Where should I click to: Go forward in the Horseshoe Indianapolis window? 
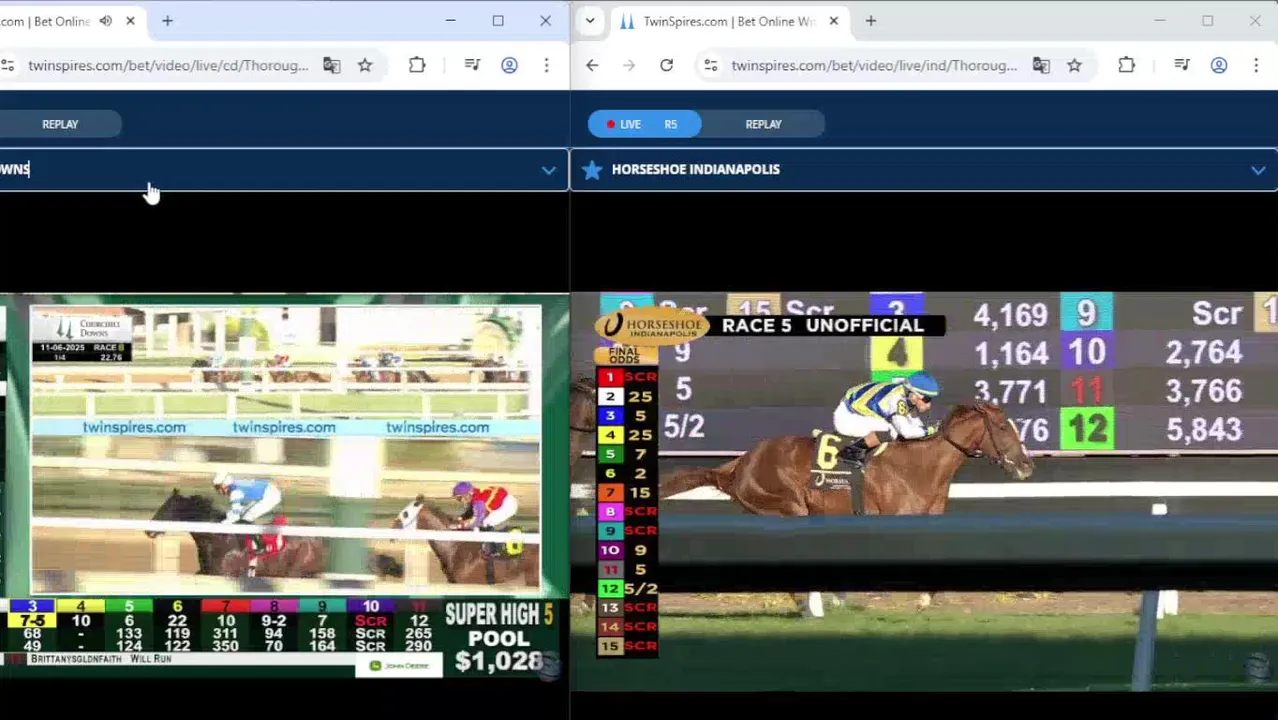pyautogui.click(x=629, y=65)
